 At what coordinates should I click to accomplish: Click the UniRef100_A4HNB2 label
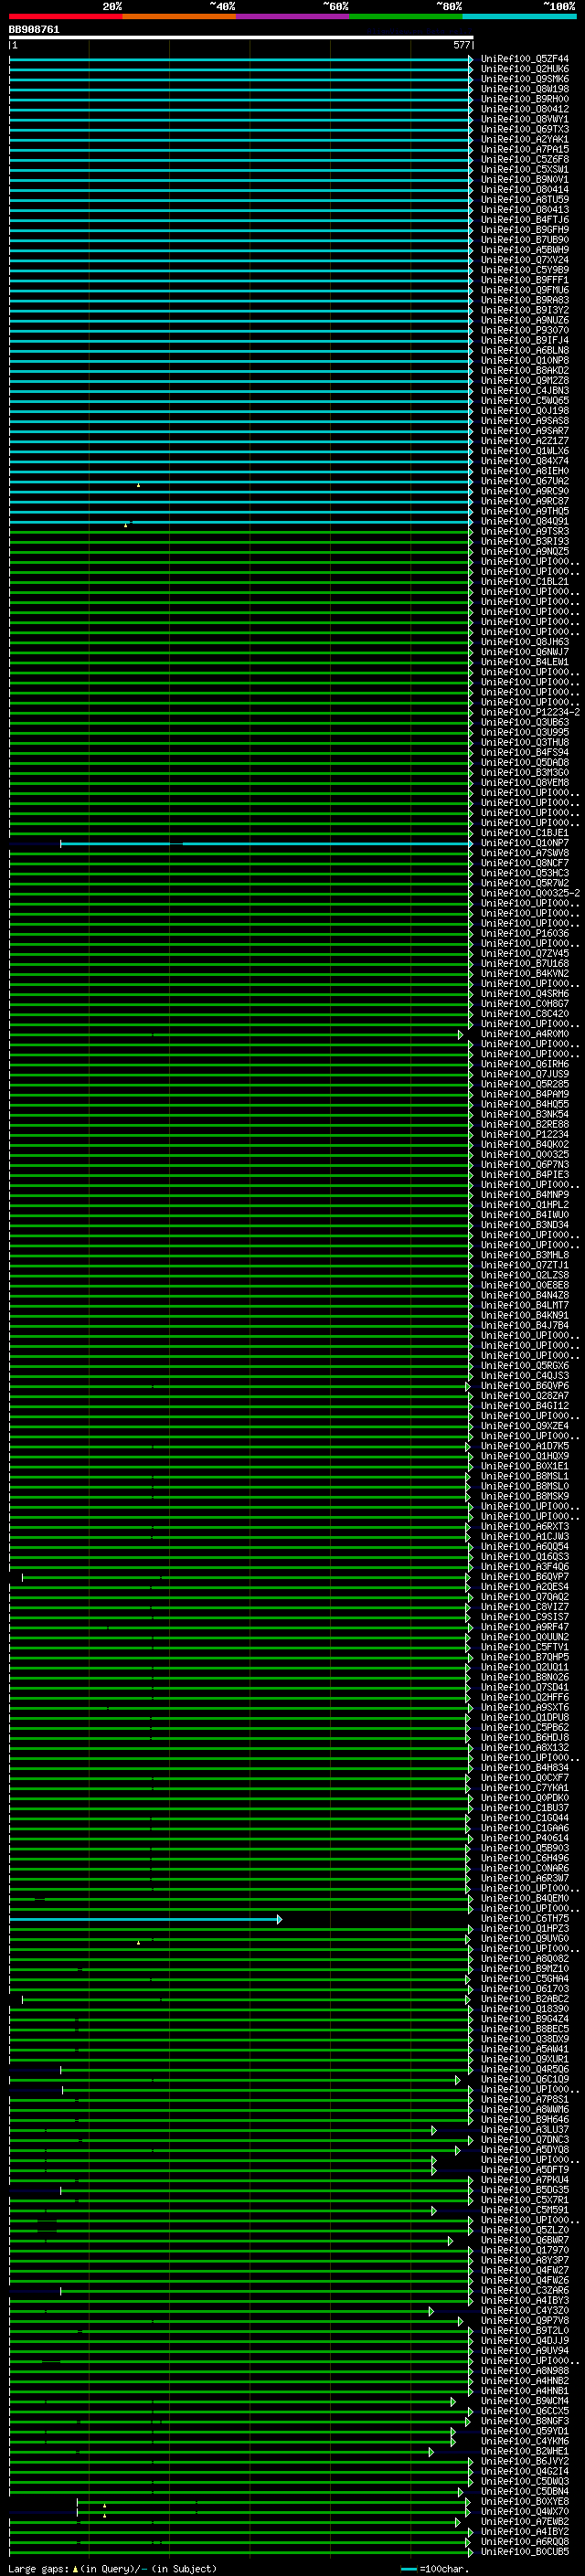[x=525, y=2381]
